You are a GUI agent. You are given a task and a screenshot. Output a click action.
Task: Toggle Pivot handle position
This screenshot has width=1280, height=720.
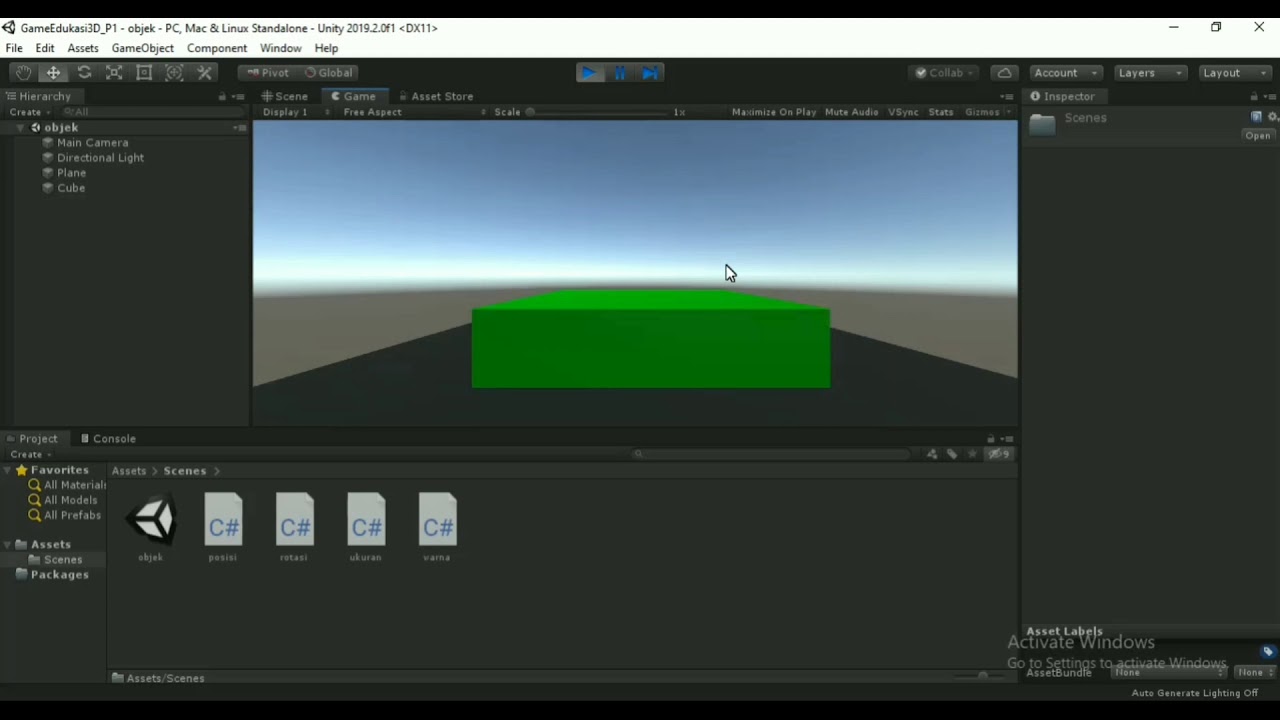(267, 73)
